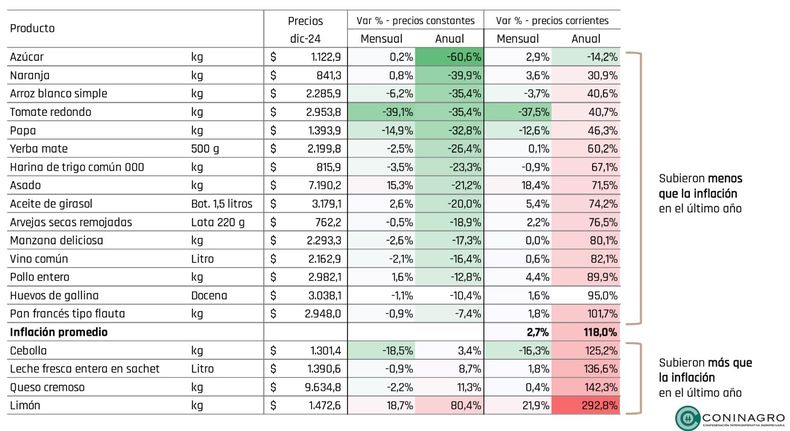Click the Var % - precios corrientes header
Screen dimensions: 790x431
552,21
